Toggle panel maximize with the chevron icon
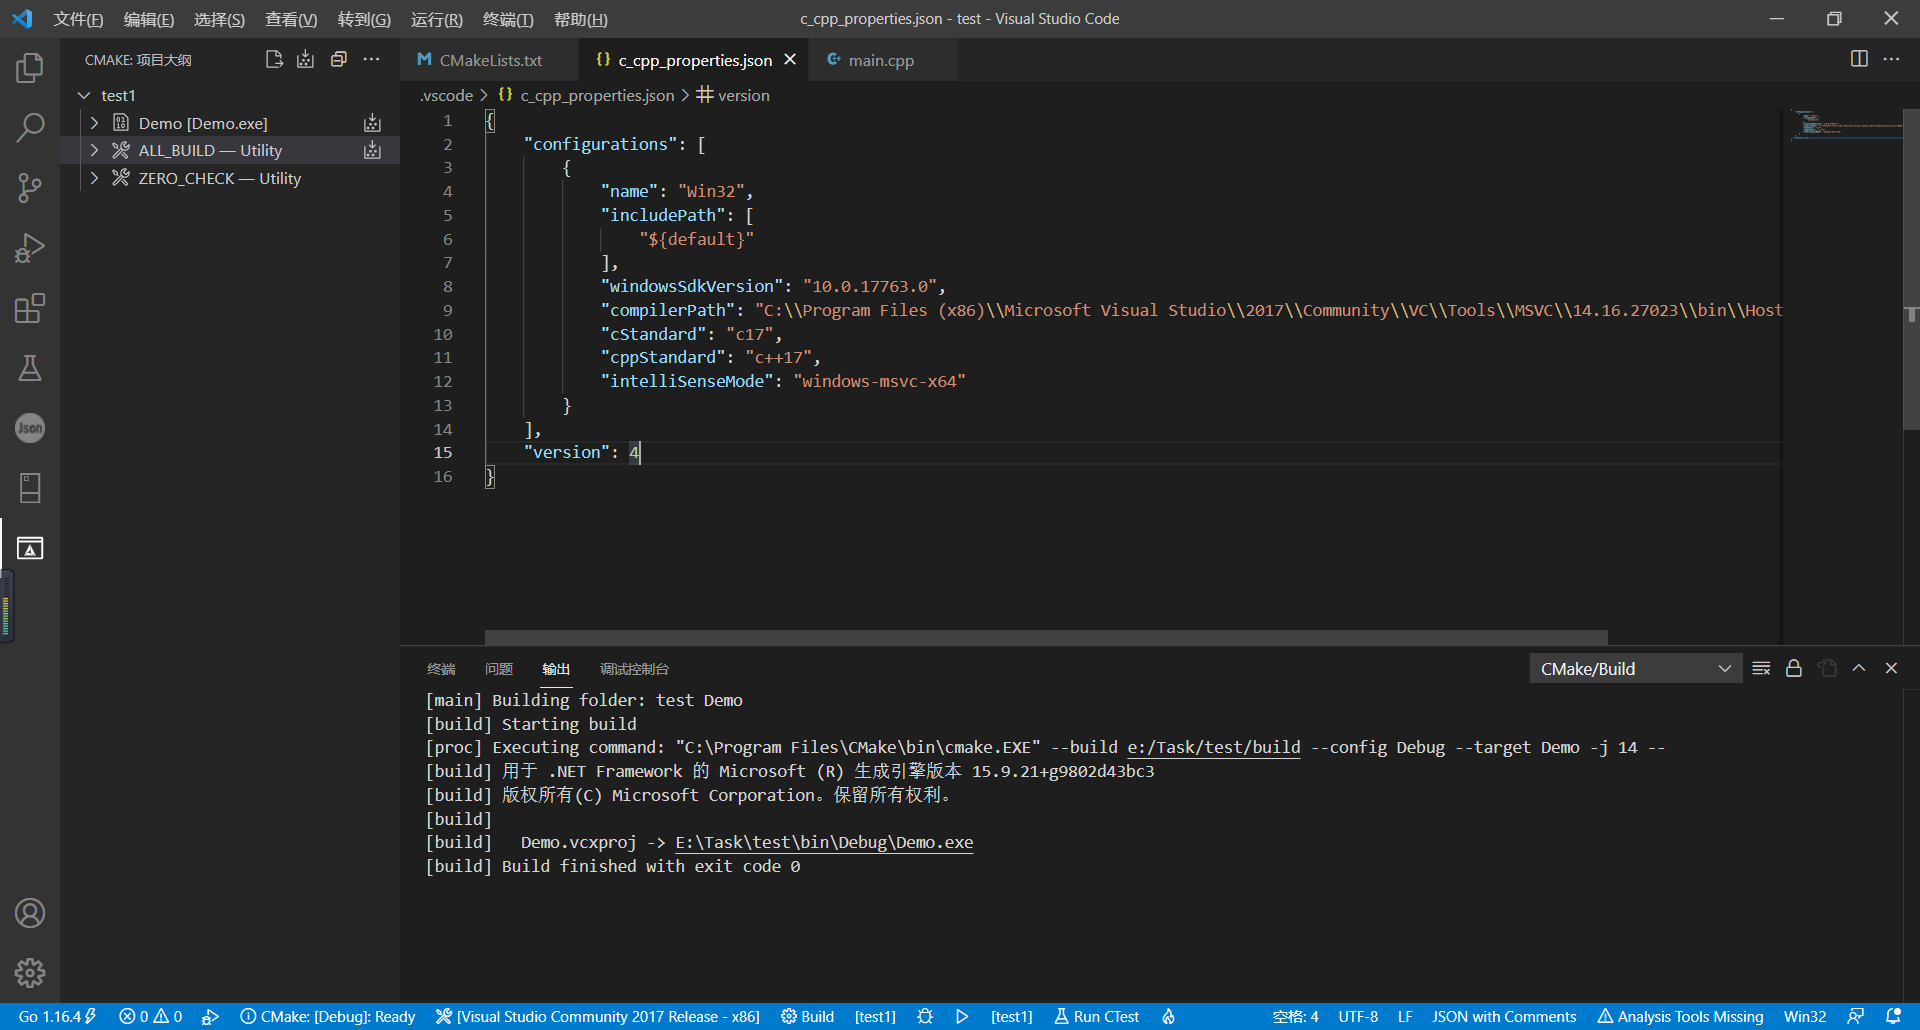 pyautogui.click(x=1859, y=668)
